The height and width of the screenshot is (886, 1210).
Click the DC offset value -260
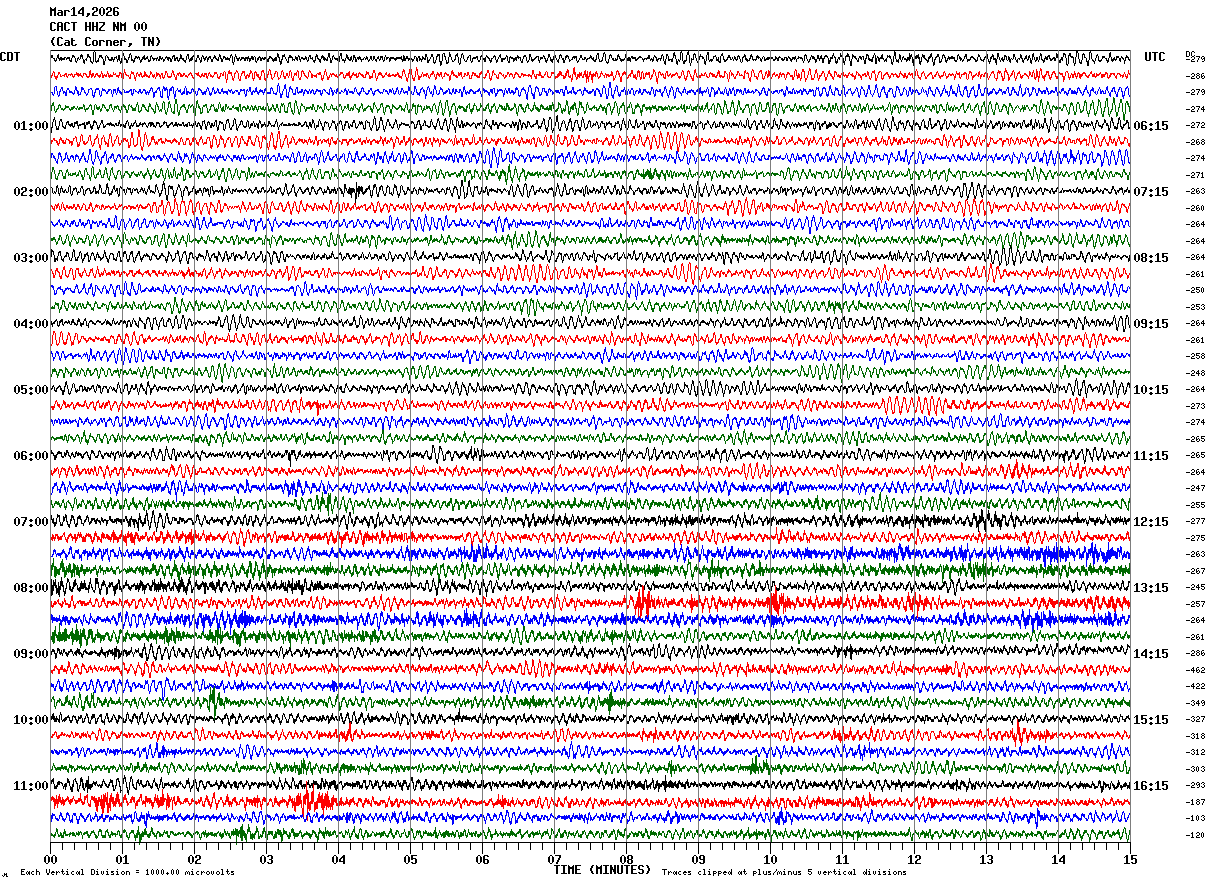point(1195,208)
